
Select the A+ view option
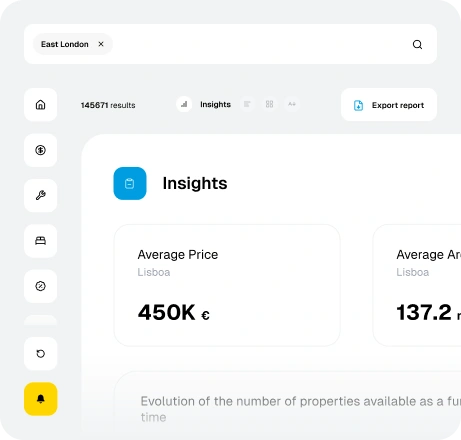(292, 104)
